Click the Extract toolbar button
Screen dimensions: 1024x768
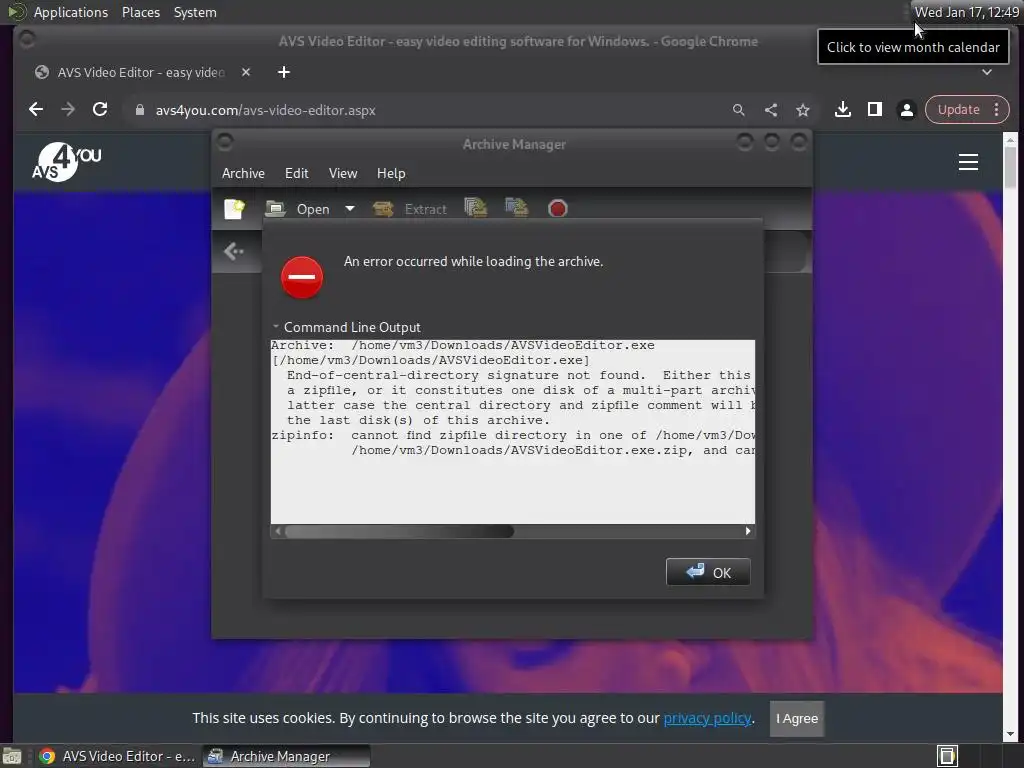[410, 209]
